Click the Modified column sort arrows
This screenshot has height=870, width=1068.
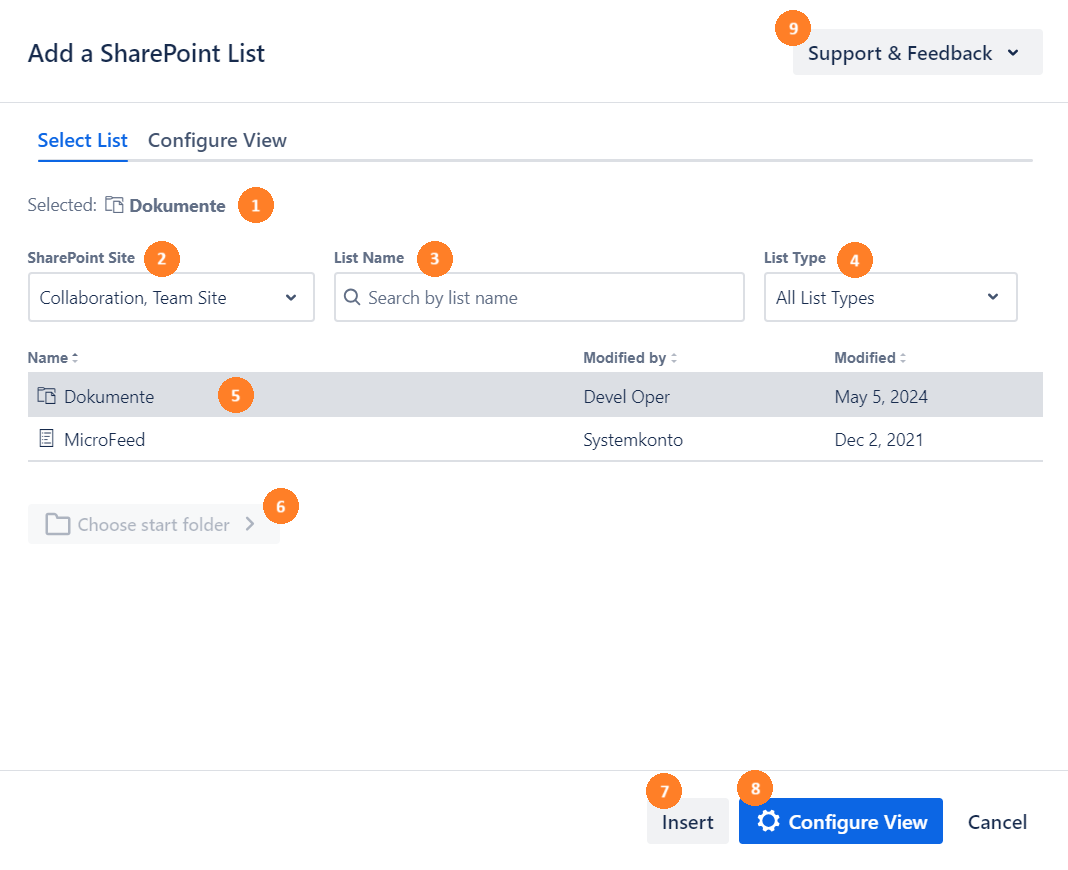903,358
